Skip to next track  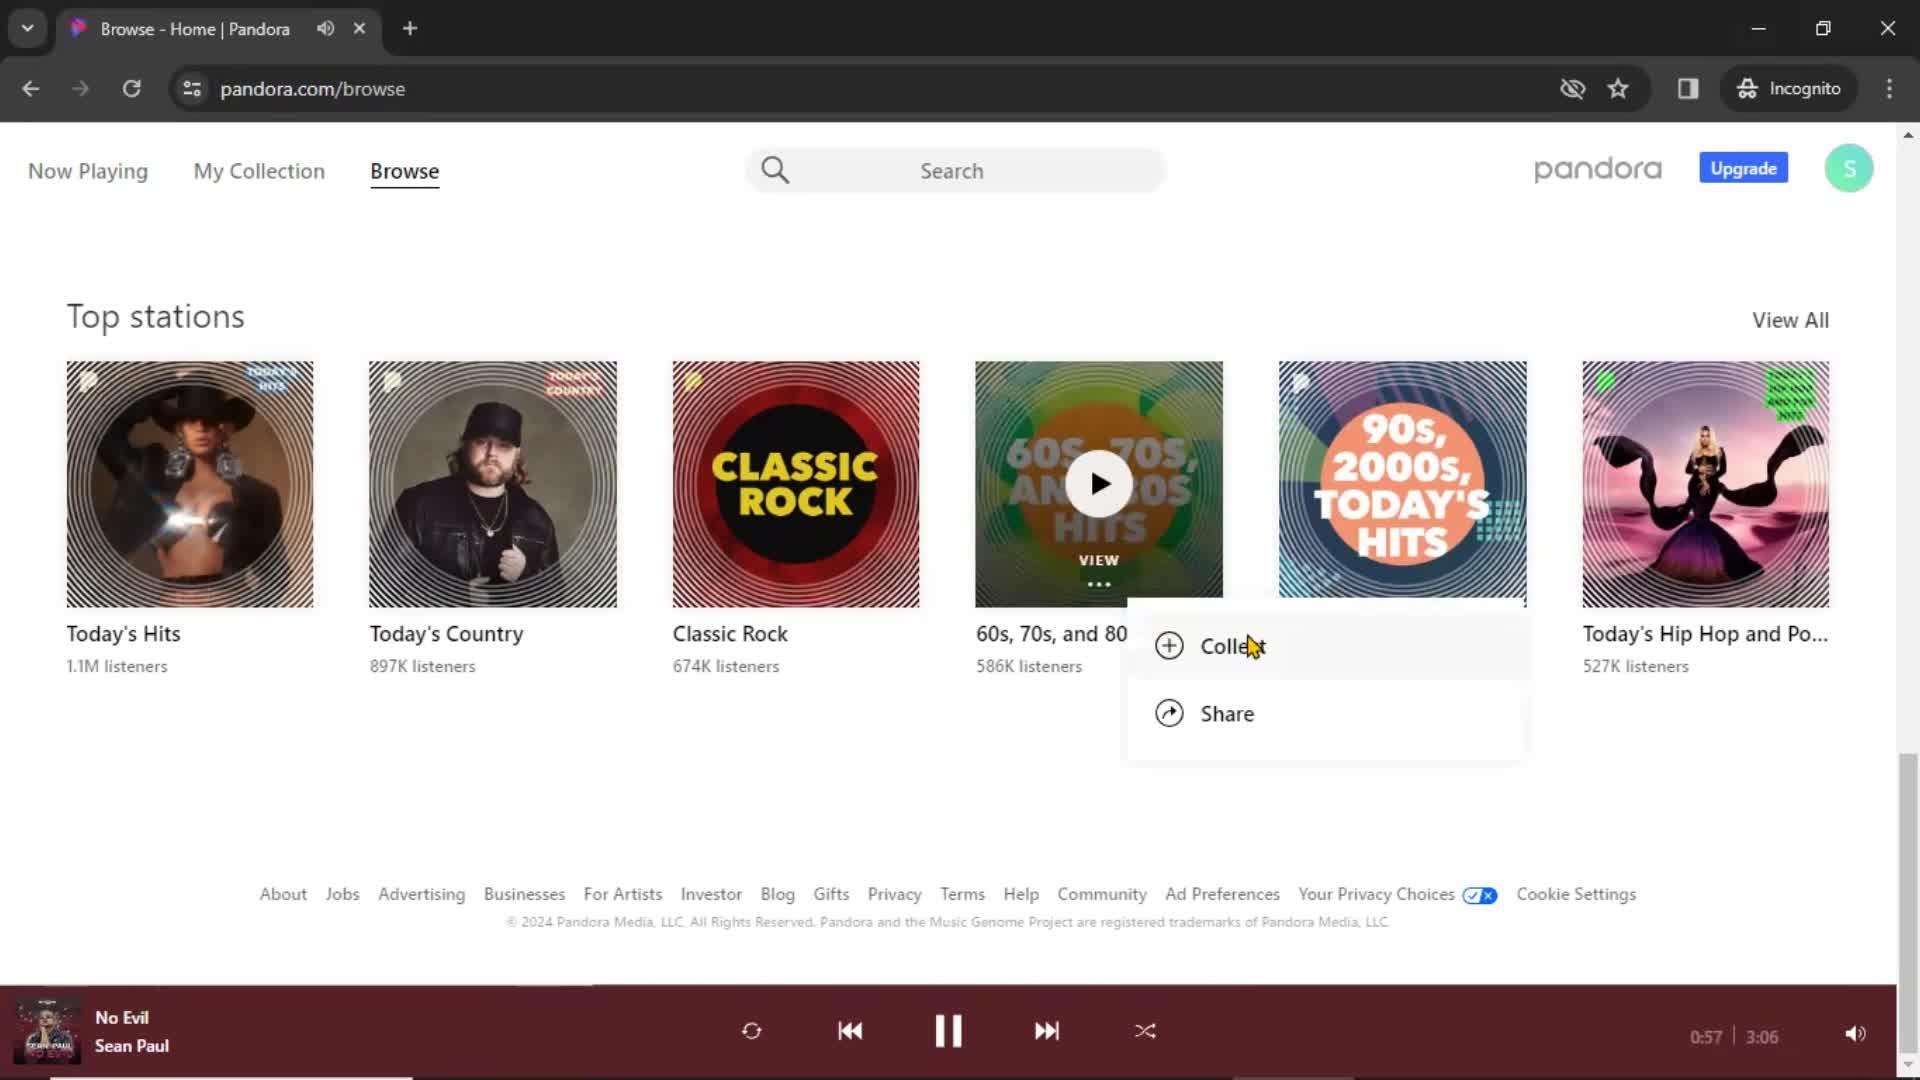(1046, 1030)
